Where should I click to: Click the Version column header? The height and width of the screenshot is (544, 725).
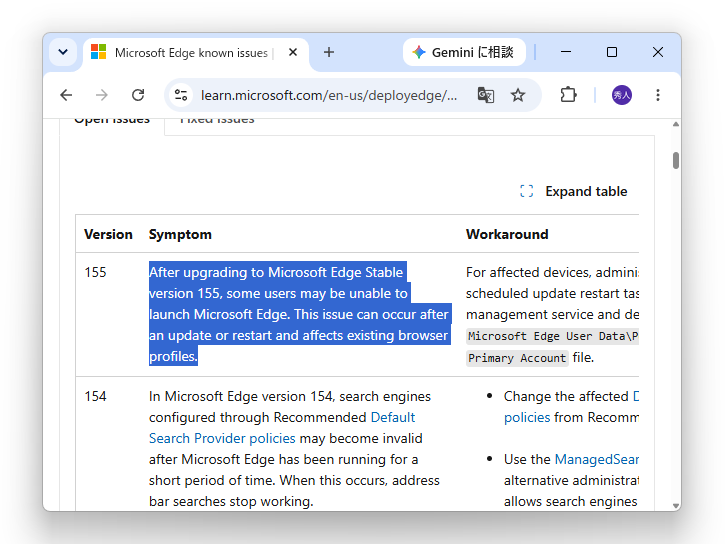(108, 234)
